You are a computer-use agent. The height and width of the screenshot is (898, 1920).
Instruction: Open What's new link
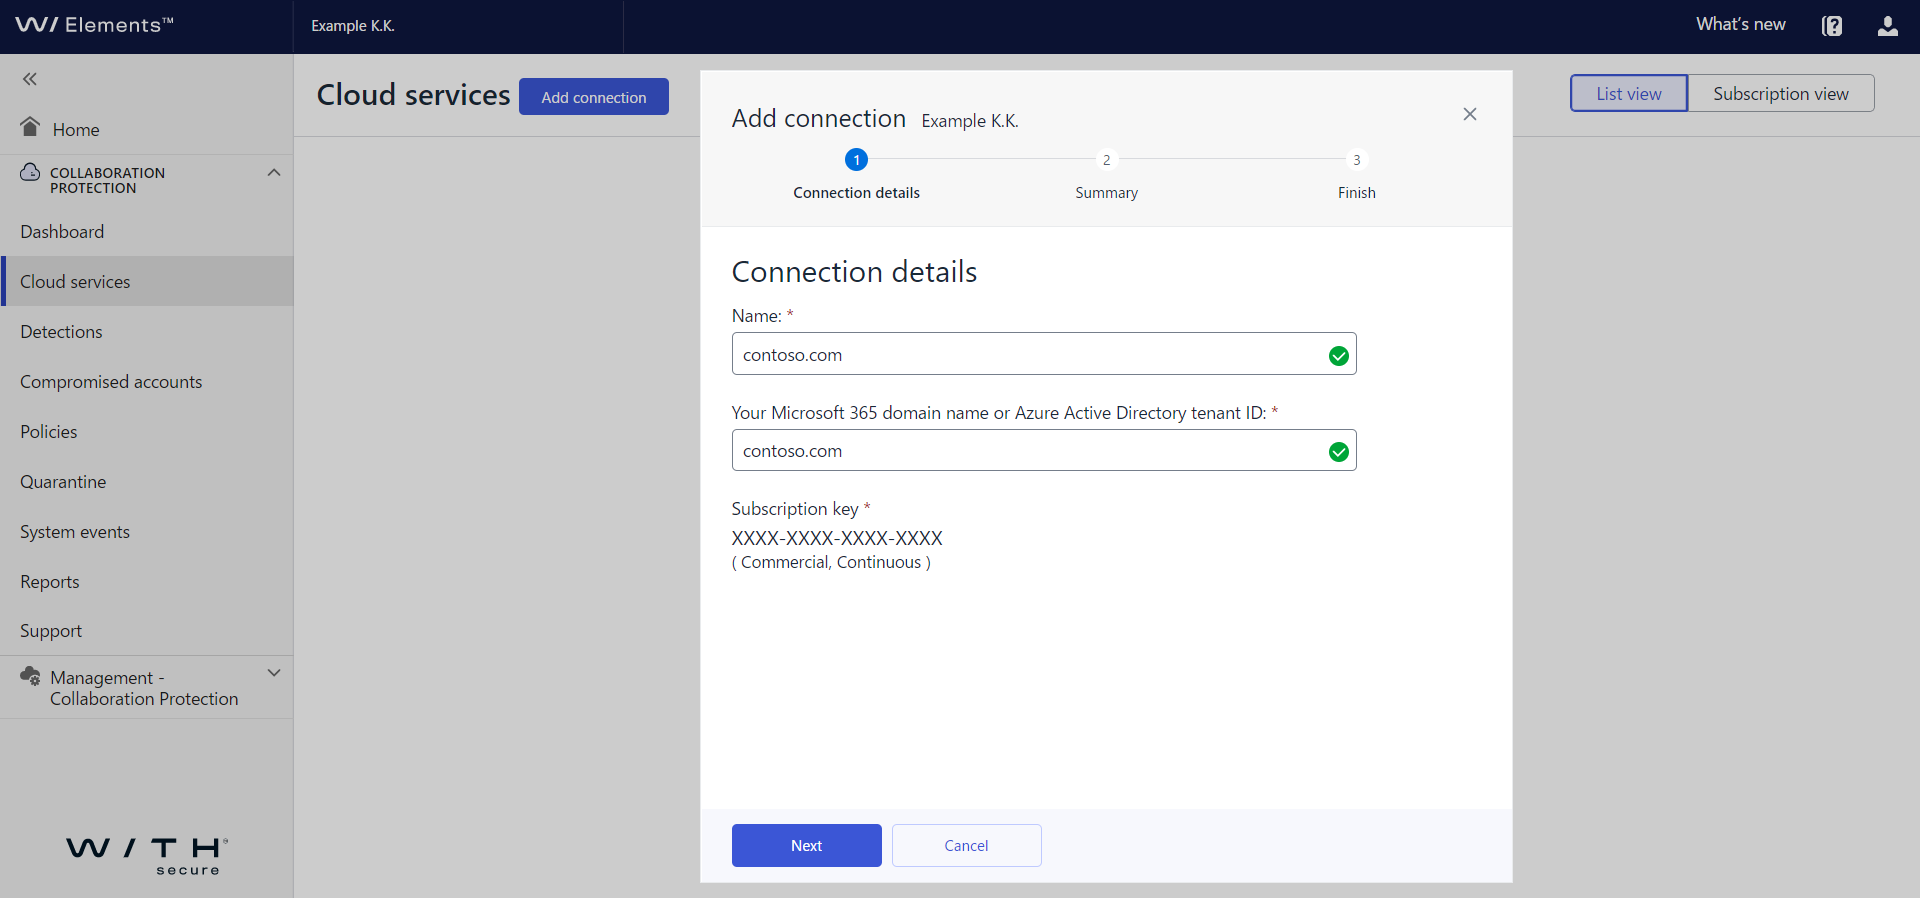(1741, 24)
